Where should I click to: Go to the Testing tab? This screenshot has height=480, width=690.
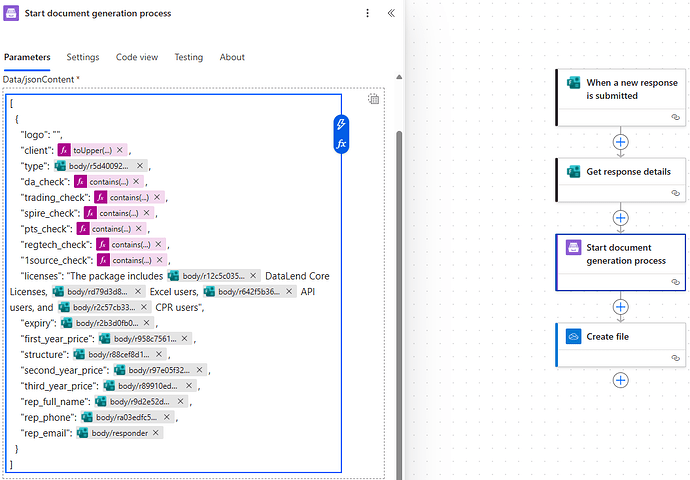(189, 57)
